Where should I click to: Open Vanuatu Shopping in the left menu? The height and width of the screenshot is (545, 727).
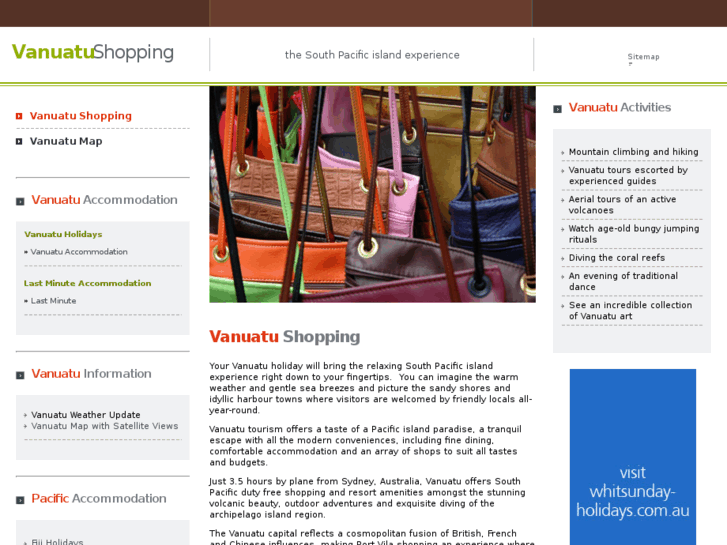81,115
